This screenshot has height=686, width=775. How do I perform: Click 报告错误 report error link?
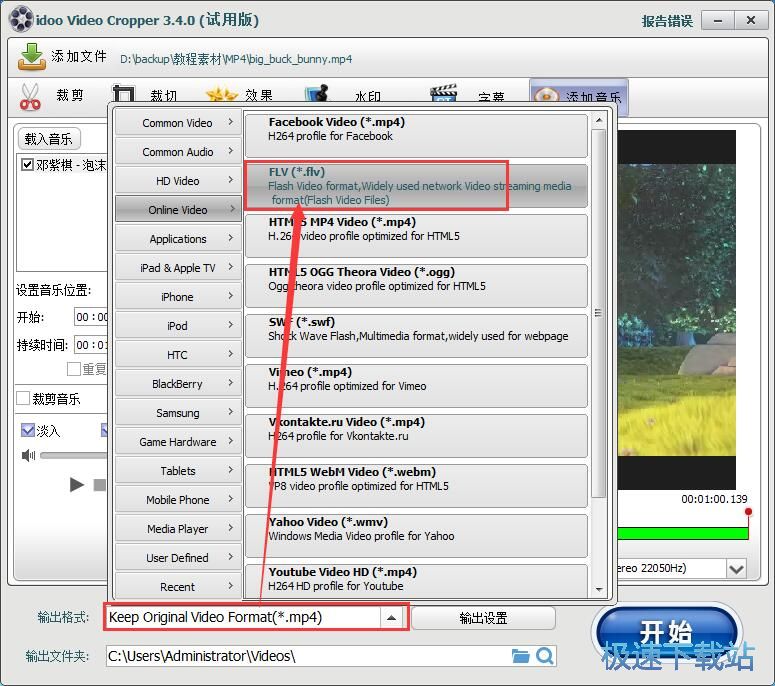pyautogui.click(x=667, y=21)
